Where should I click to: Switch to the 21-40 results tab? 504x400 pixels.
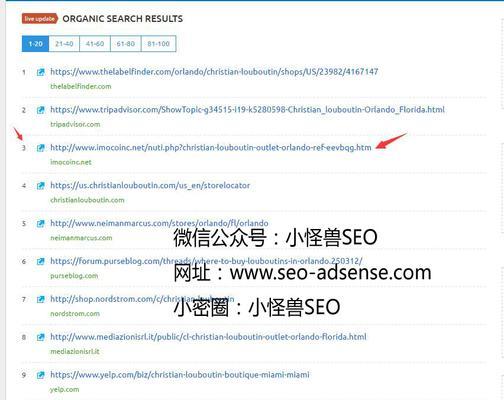[x=64, y=44]
